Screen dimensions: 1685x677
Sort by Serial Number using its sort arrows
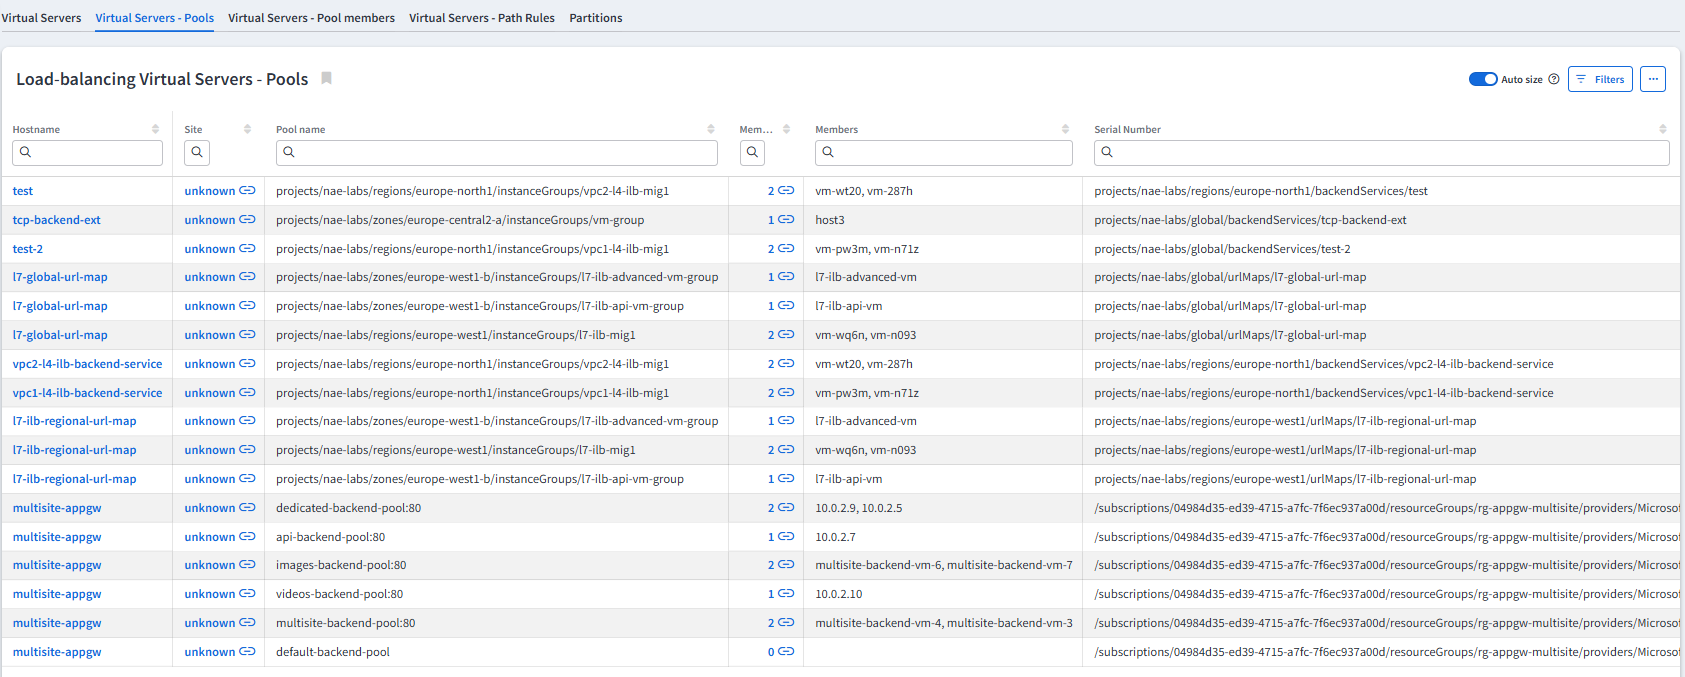[x=1663, y=129]
